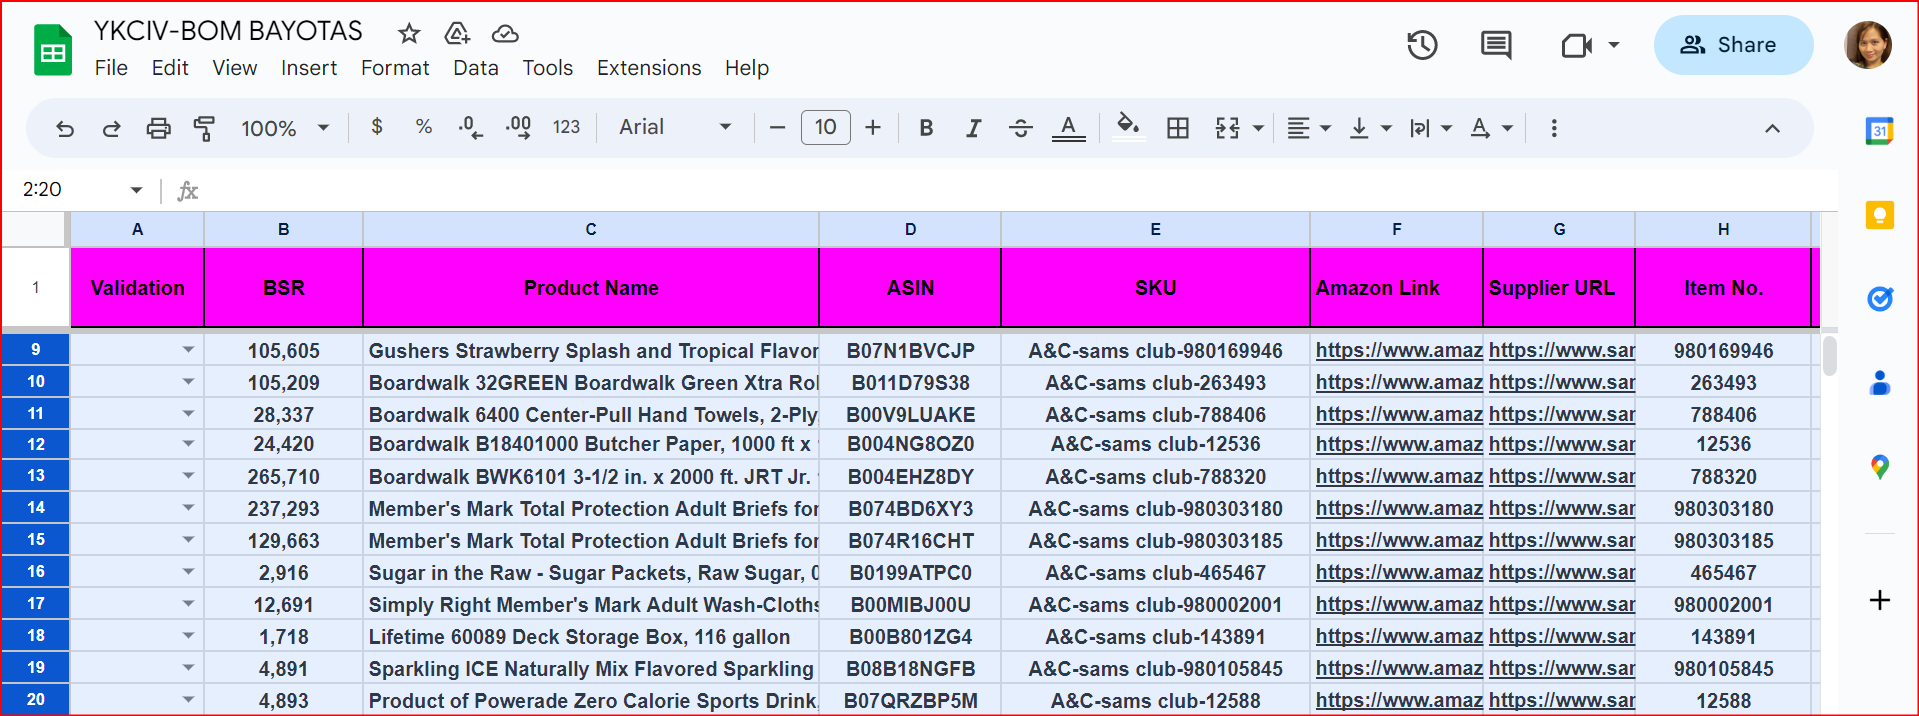The image size is (1919, 716).
Task: Open Google Maps side panel icon
Action: (1879, 467)
